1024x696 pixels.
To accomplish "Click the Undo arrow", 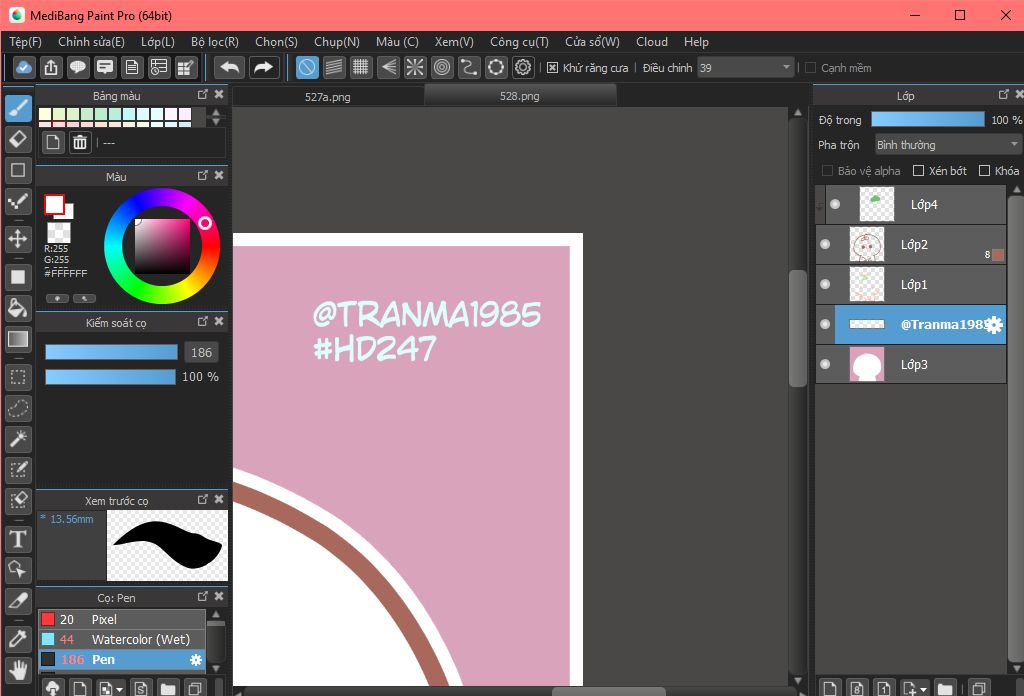I will 229,67.
